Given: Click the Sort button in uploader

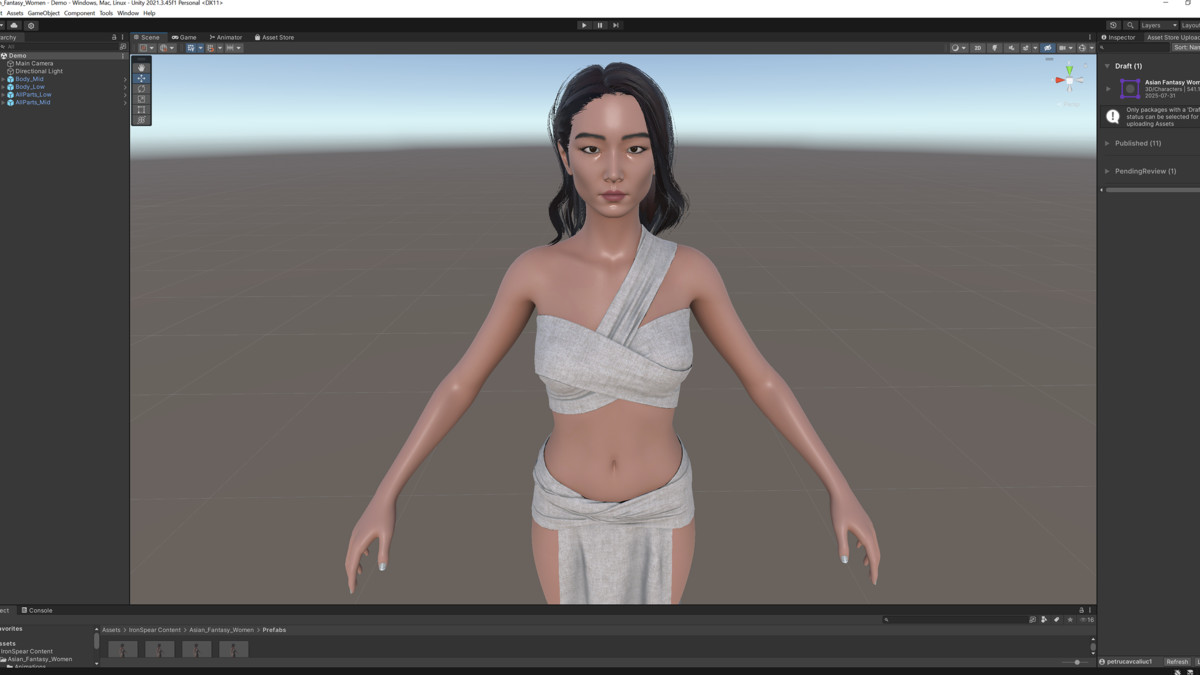Looking at the screenshot, I should point(1186,48).
